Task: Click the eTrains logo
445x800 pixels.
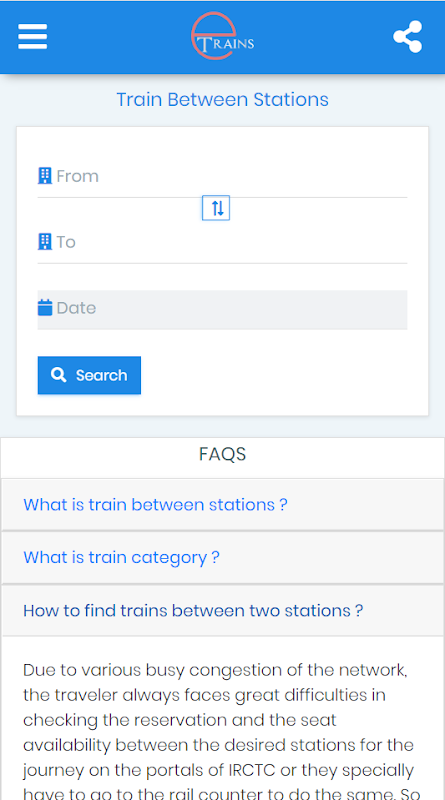Action: 222,36
